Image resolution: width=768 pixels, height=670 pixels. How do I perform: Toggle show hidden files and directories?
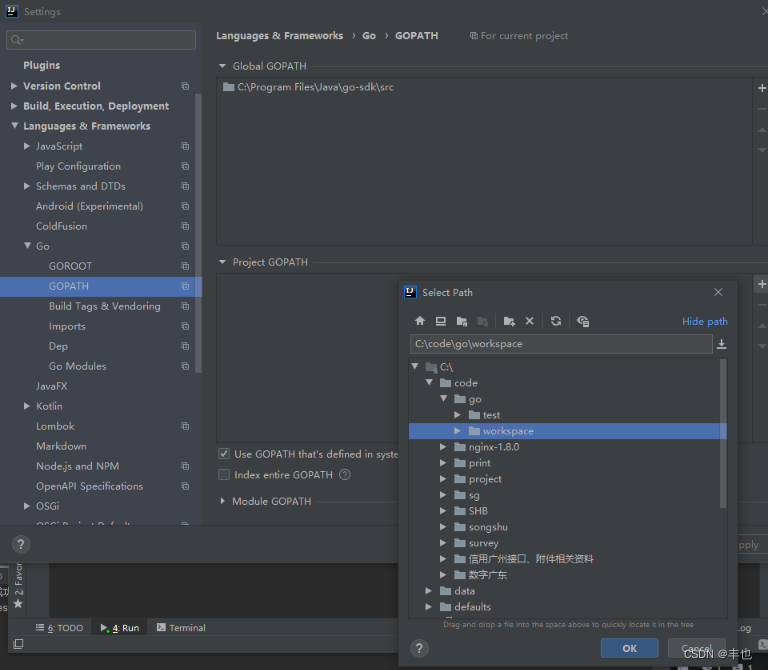coord(583,321)
